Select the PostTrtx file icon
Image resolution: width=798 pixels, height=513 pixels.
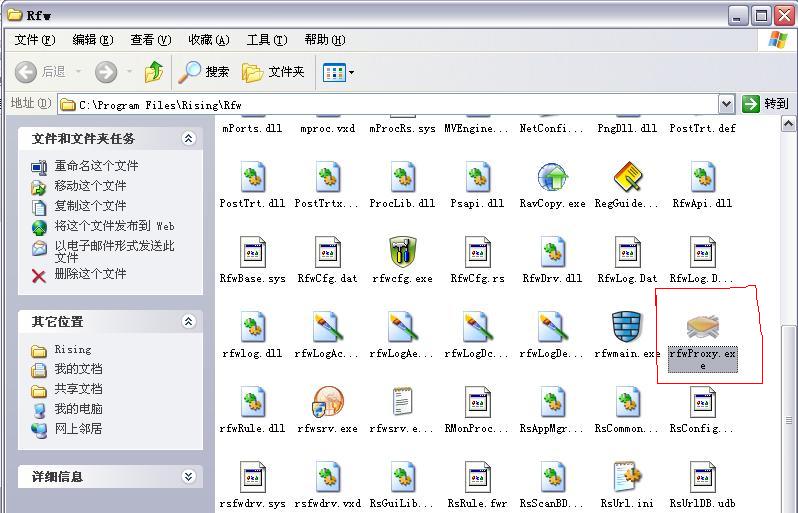coord(328,177)
